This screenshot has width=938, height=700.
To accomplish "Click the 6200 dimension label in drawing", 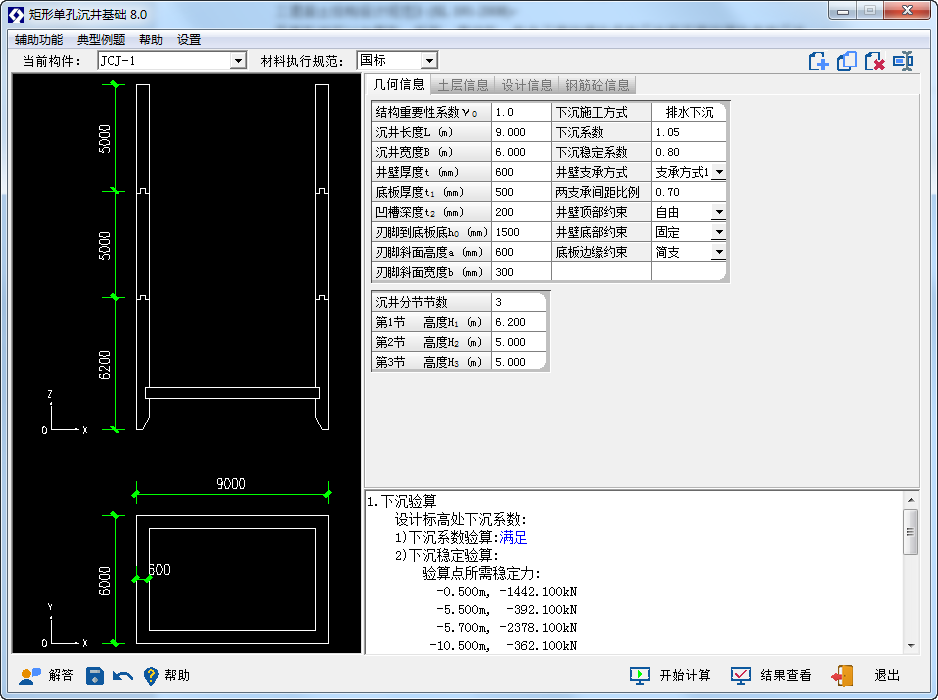I will pyautogui.click(x=105, y=365).
